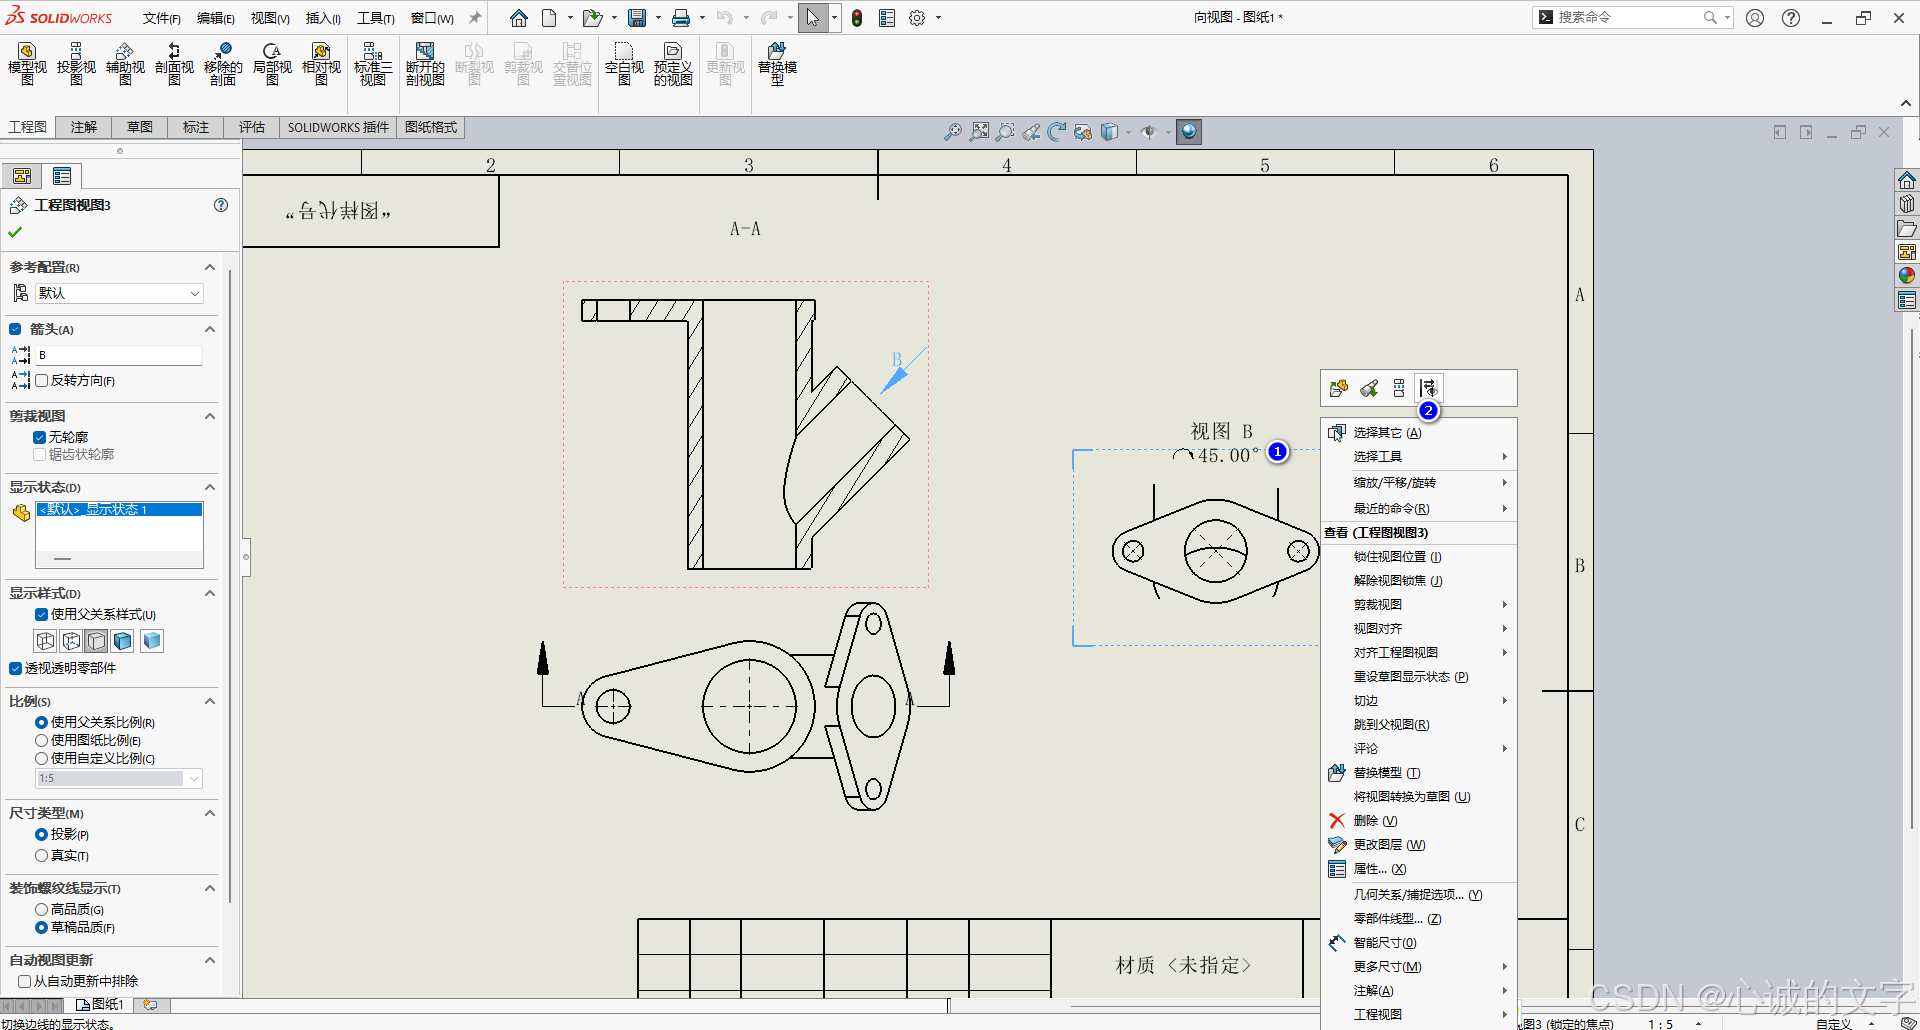Add a 空白视图 empty view

coord(624,64)
